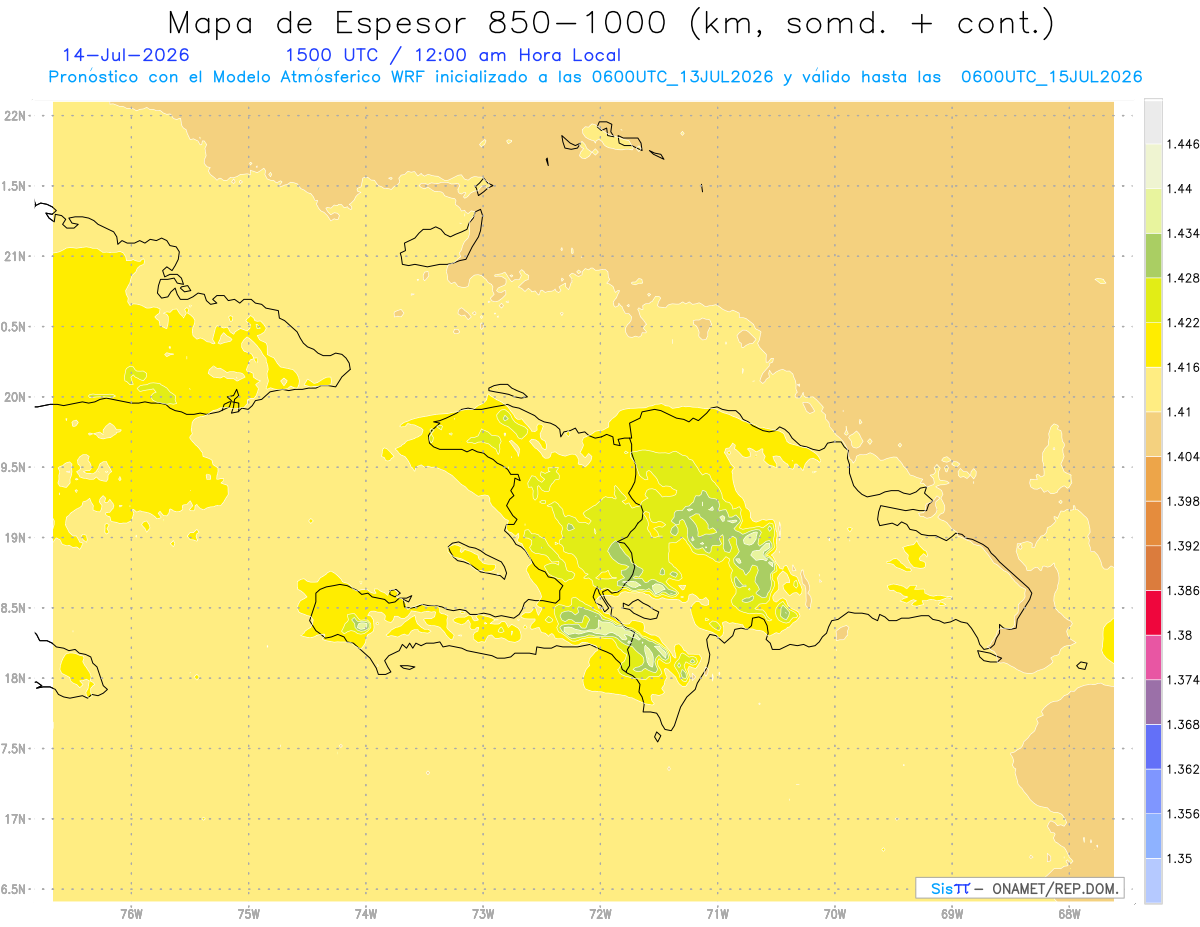Image resolution: width=1200 pixels, height=927 pixels.
Task: Click the '9.5N' latitude tick label
Action: pos(15,468)
